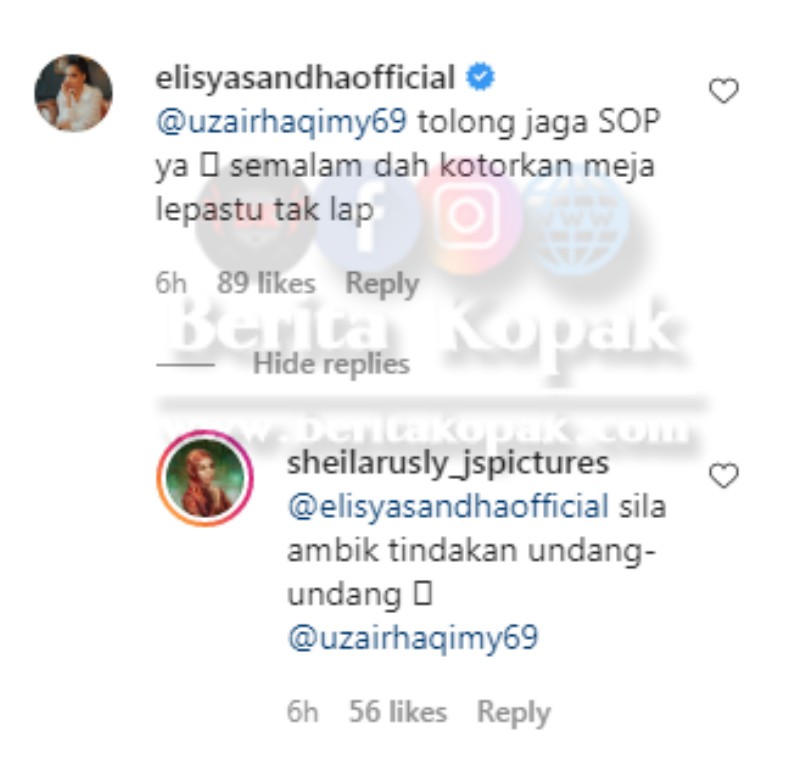Select the 'sila ambik tindakan undang-undang' reply text
This screenshot has width=800, height=762.
click(x=477, y=551)
